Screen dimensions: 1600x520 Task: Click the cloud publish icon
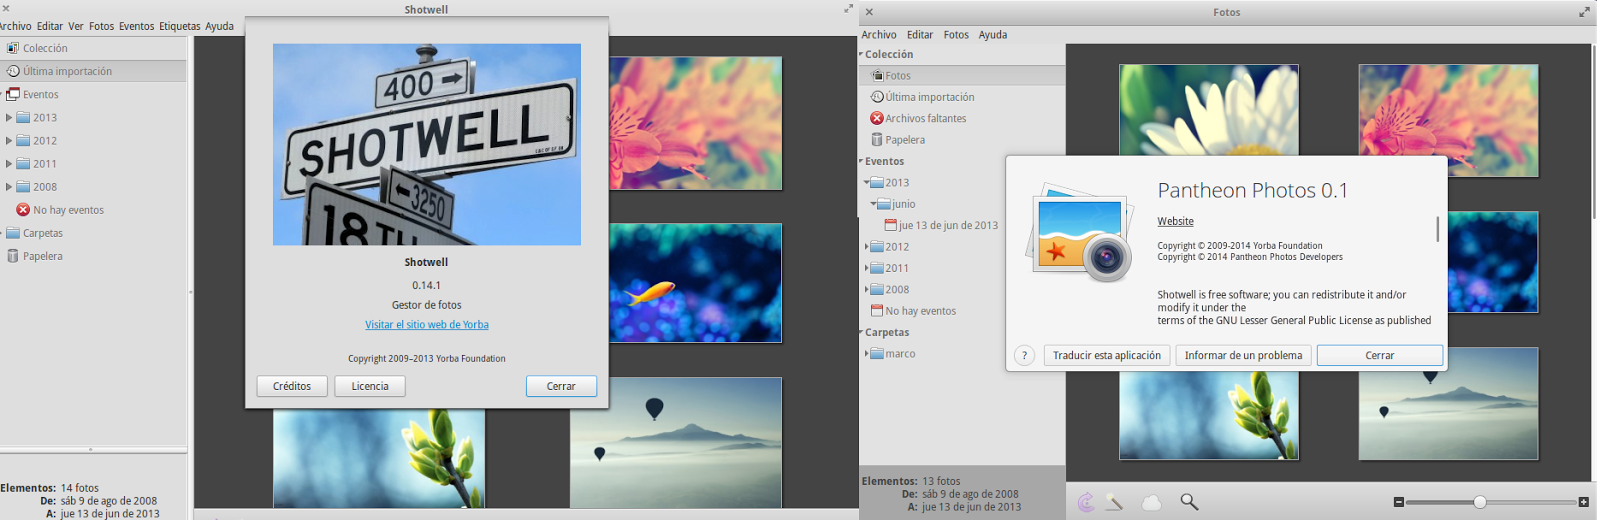point(1152,502)
